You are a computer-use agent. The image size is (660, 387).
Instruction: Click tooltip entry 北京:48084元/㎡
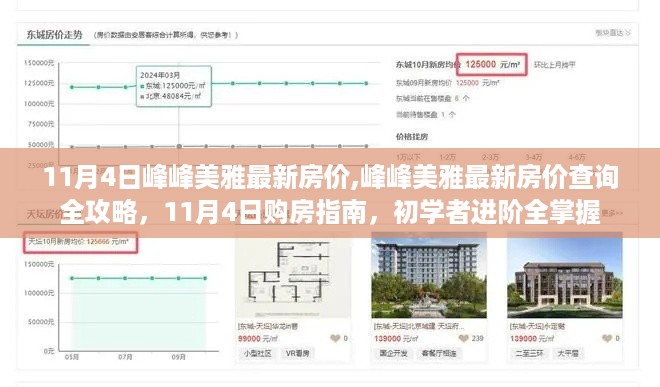click(170, 96)
